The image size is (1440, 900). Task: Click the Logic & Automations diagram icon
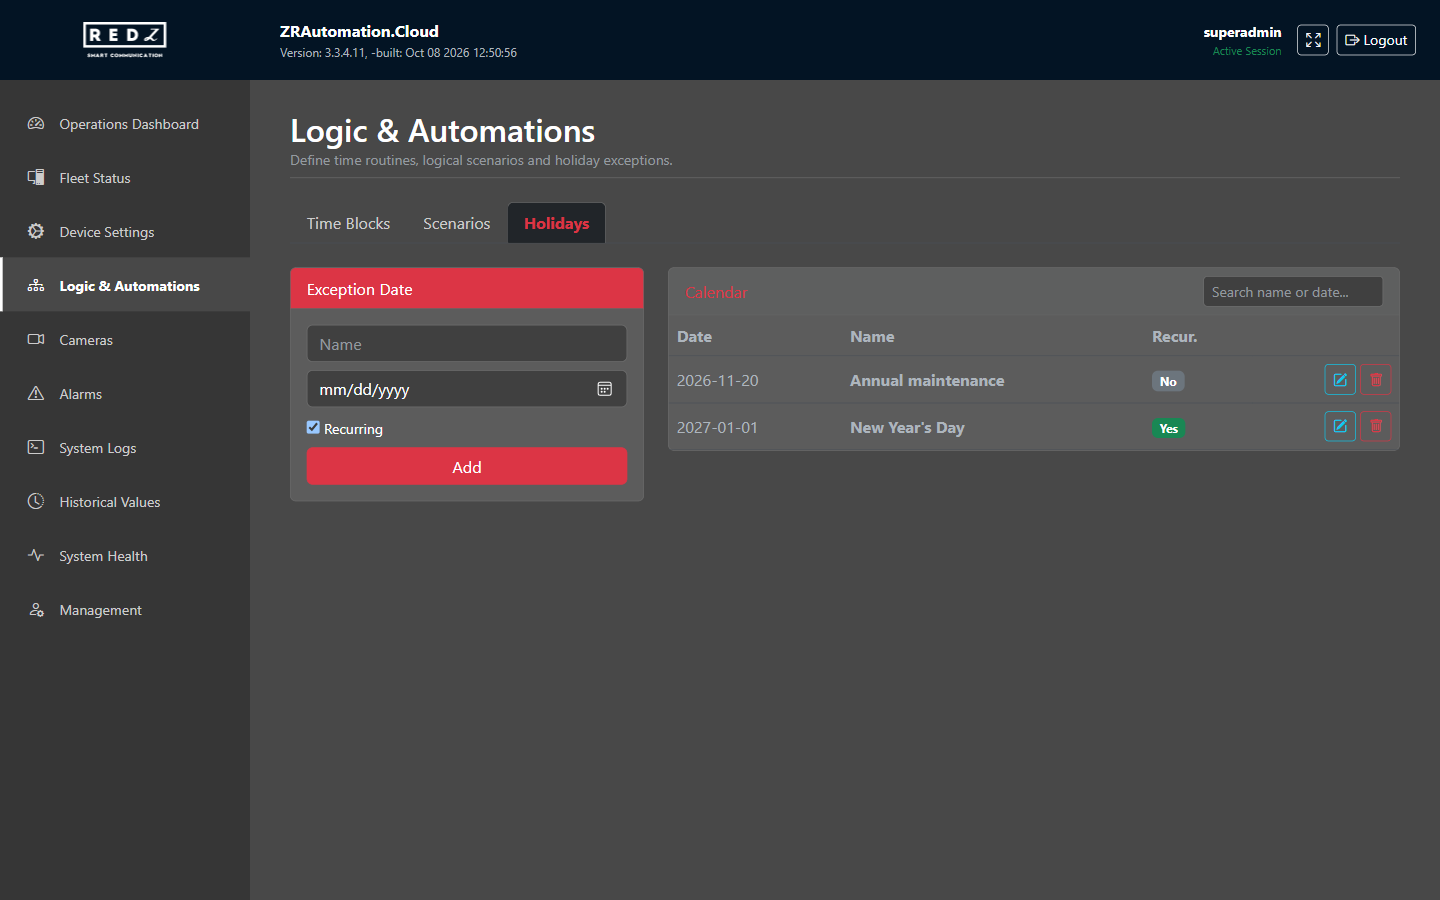pos(36,286)
